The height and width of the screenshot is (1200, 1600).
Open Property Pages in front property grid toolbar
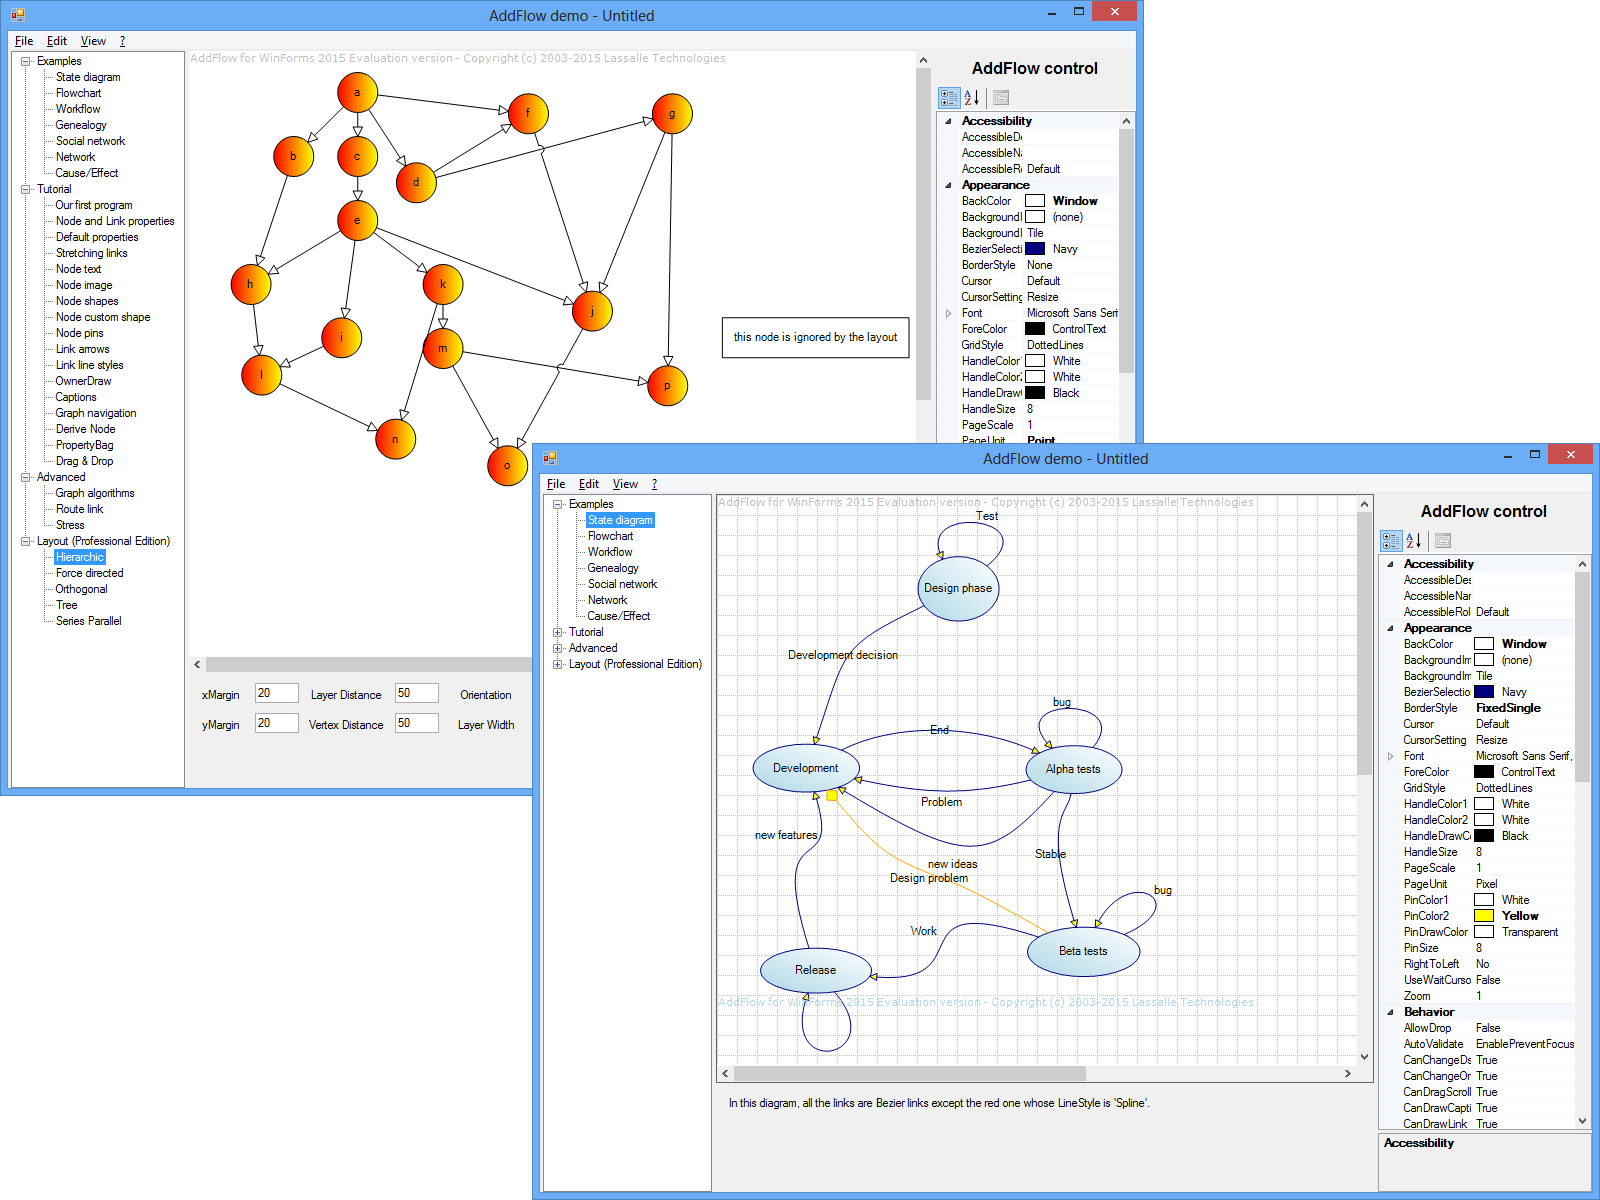click(1443, 540)
